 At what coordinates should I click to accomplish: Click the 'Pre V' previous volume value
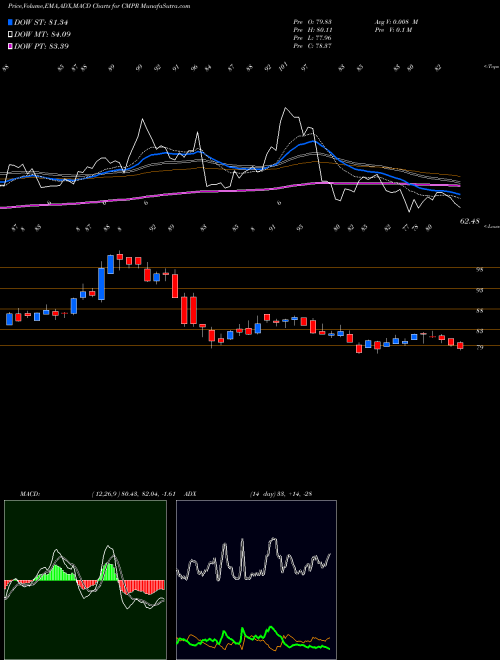click(x=393, y=30)
